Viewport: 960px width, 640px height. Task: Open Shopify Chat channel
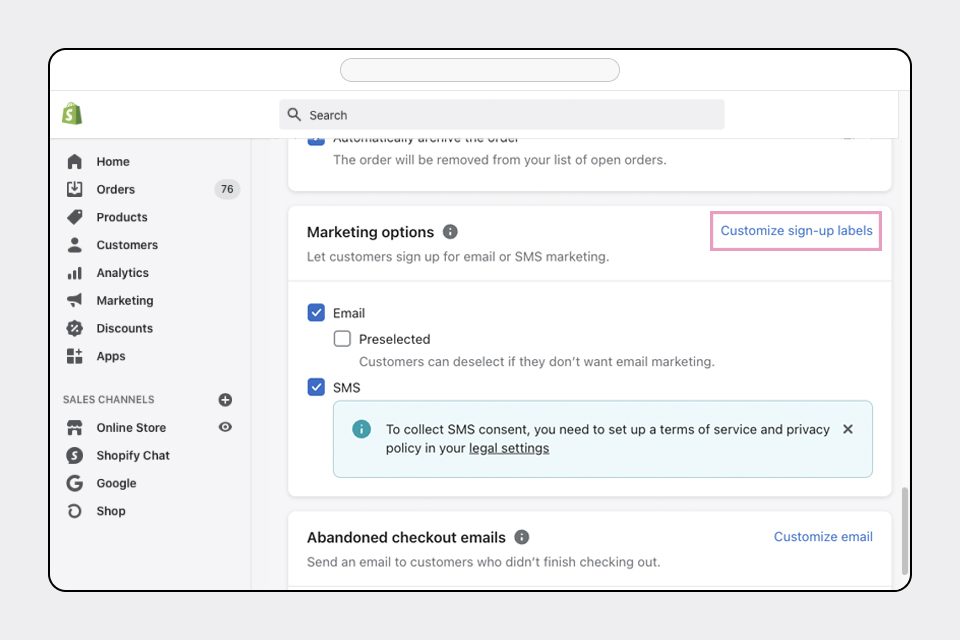tap(133, 456)
